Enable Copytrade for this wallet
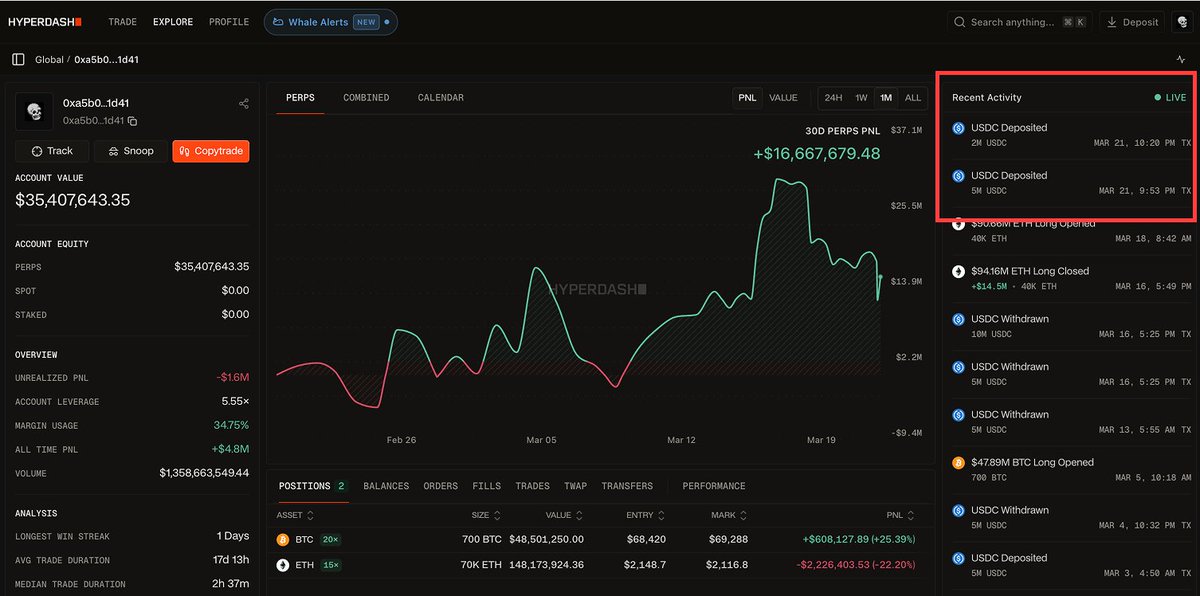1200x596 pixels. click(210, 151)
